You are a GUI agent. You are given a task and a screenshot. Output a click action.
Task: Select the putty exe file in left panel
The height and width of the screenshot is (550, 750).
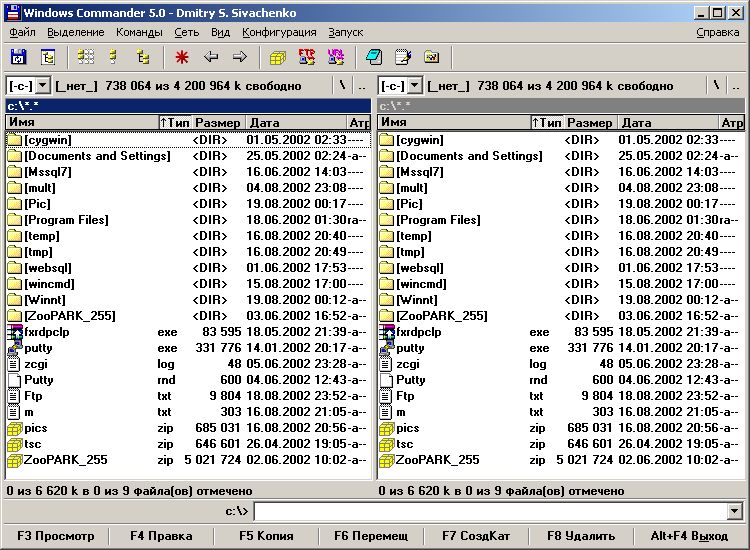pyautogui.click(x=39, y=348)
